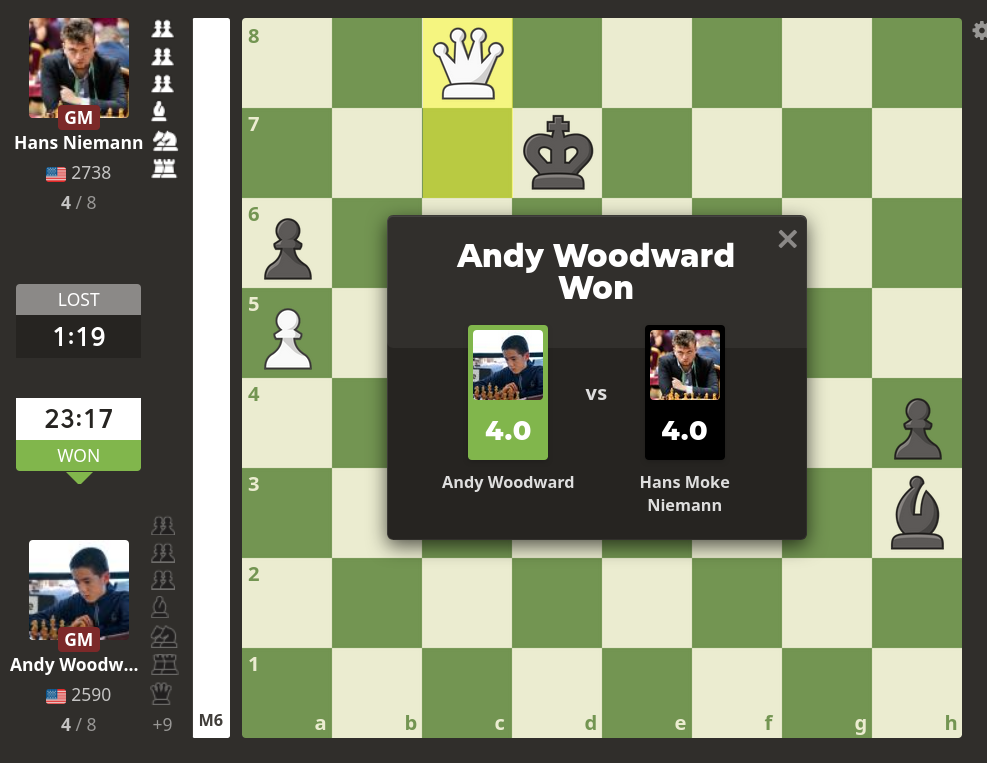The width and height of the screenshot is (987, 763).
Task: Click the black pawn on h4
Action: pos(918,429)
